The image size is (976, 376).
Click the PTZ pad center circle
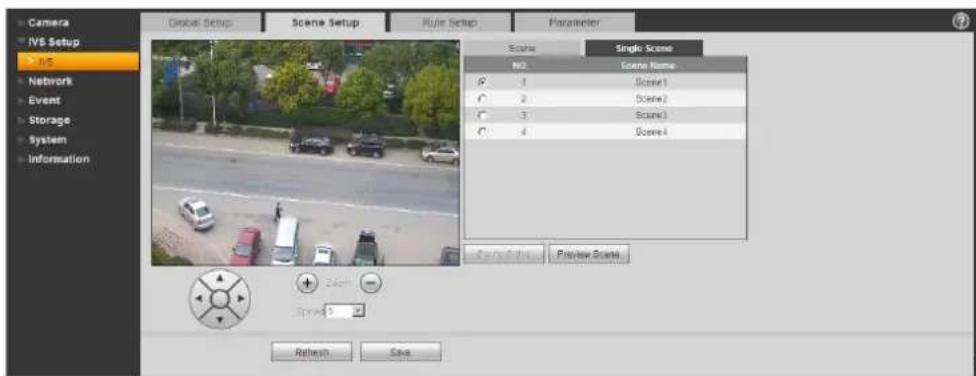(x=219, y=299)
